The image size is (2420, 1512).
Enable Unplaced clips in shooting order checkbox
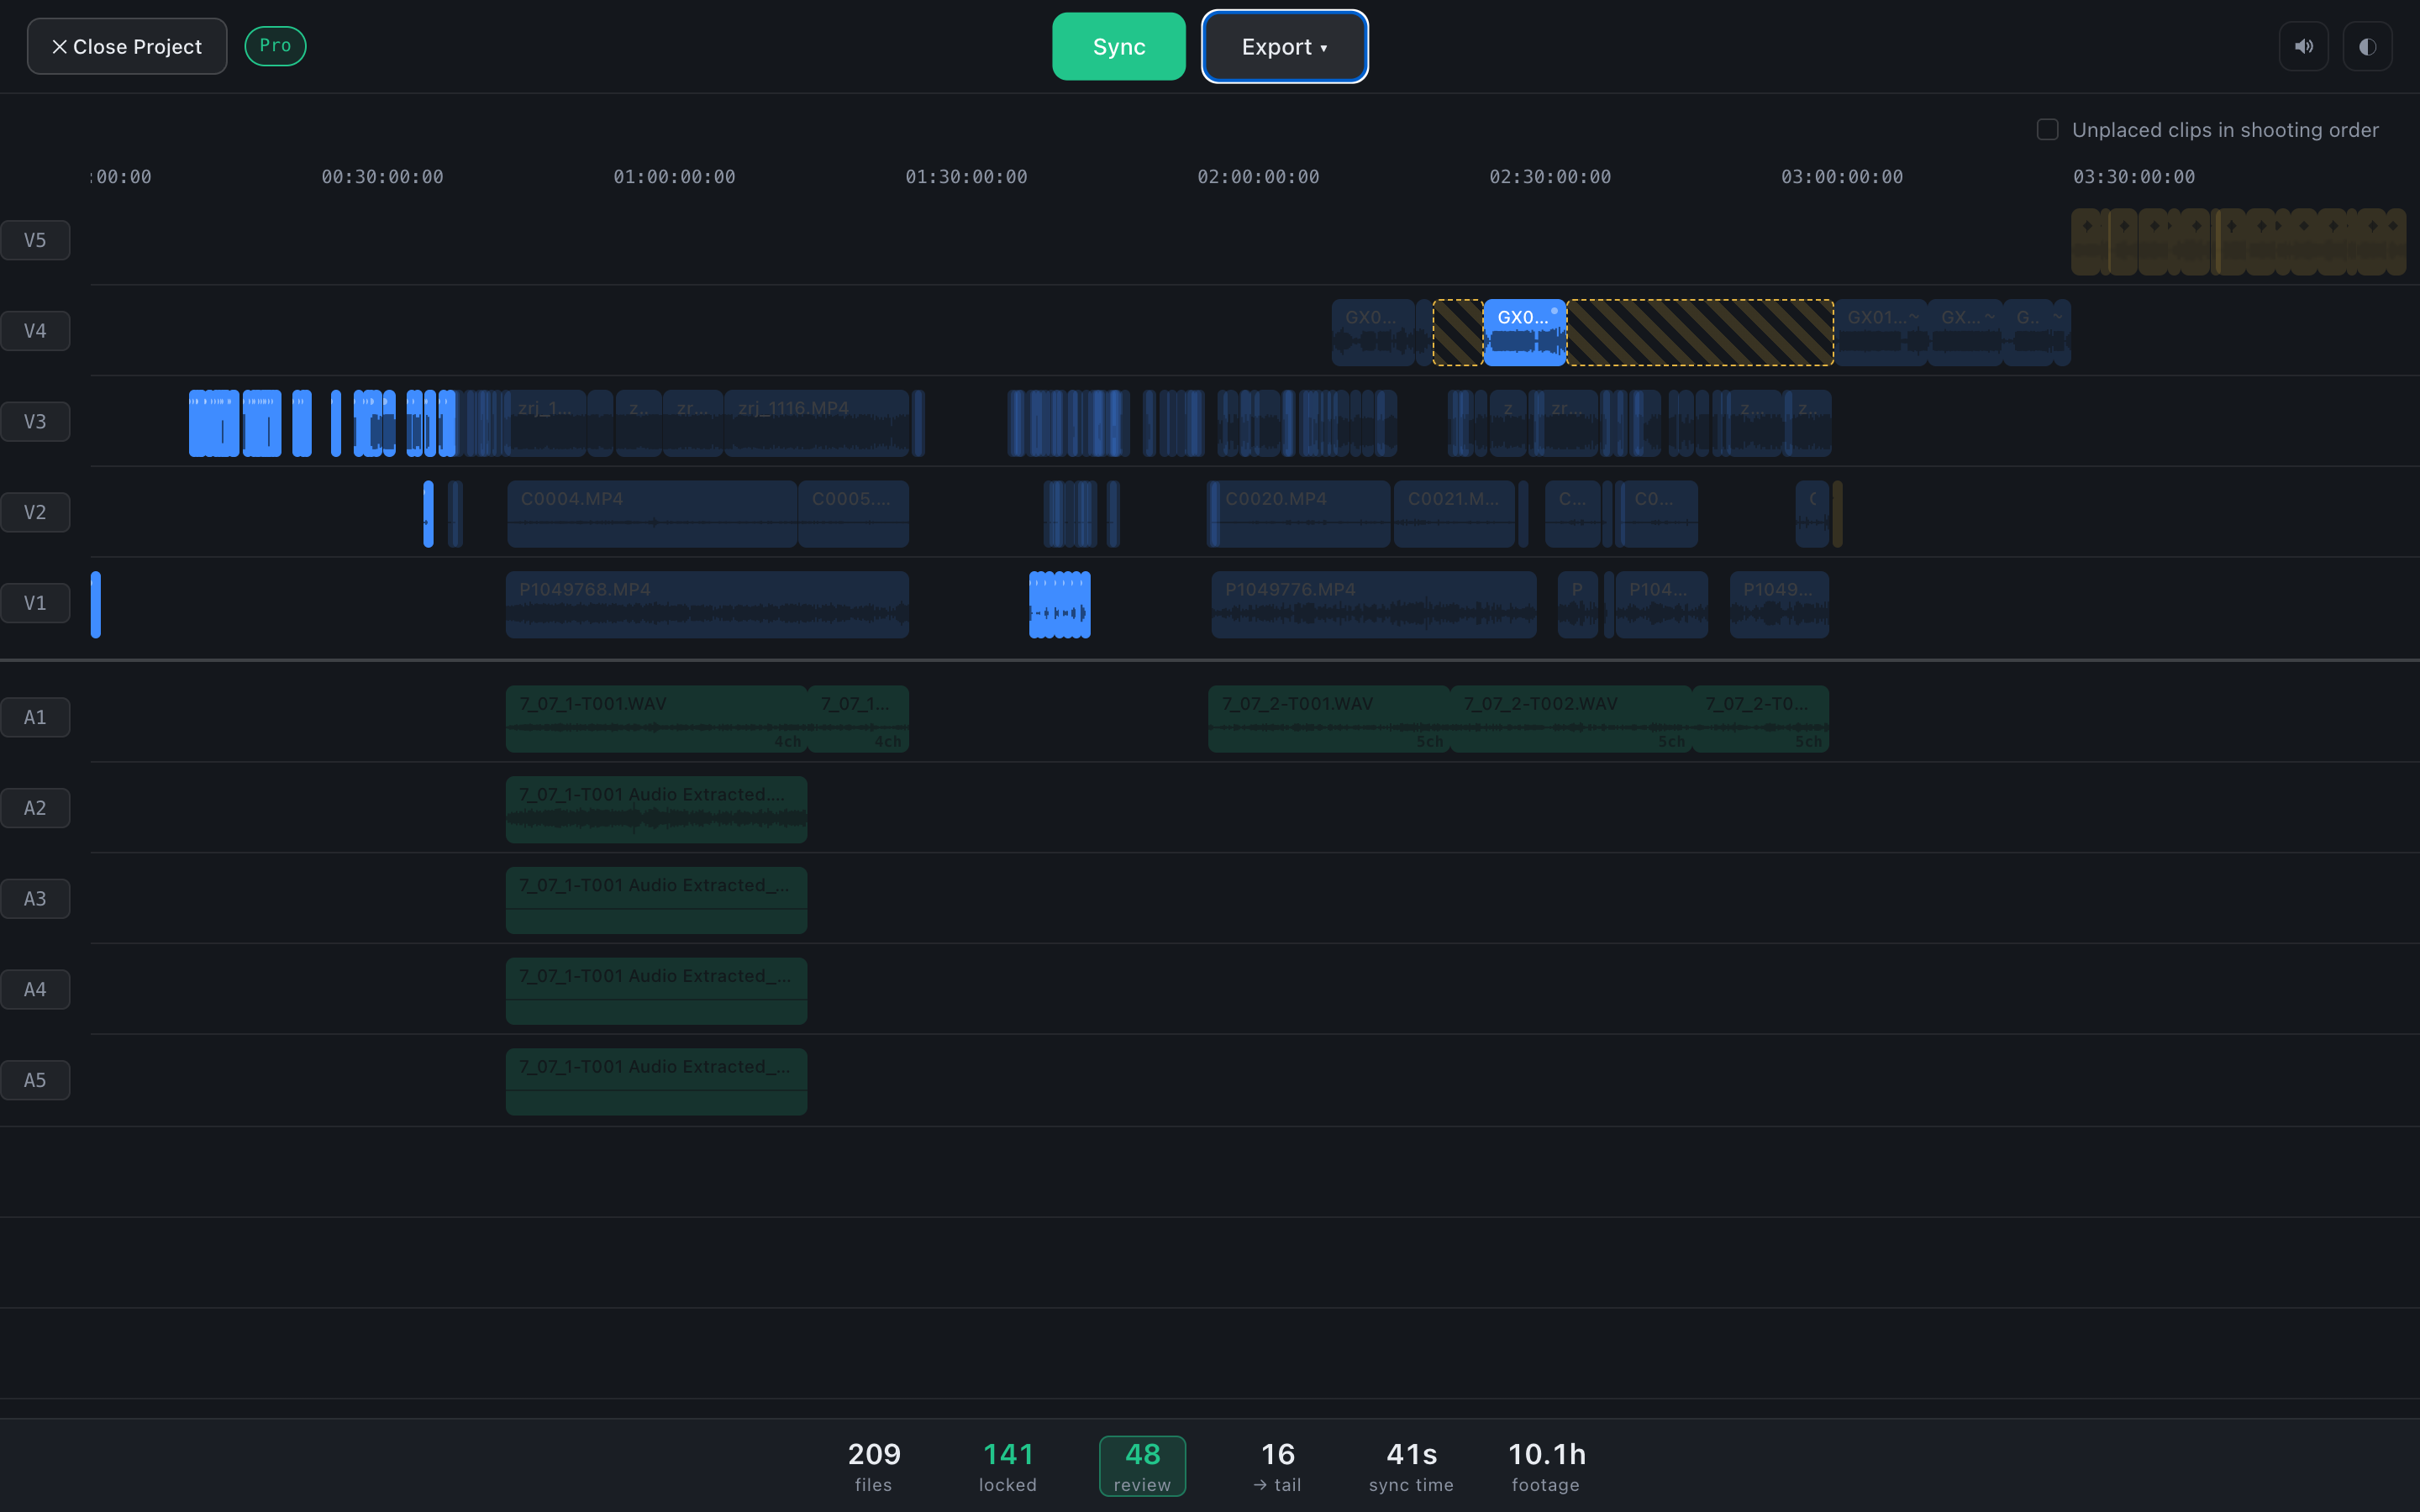(2047, 130)
